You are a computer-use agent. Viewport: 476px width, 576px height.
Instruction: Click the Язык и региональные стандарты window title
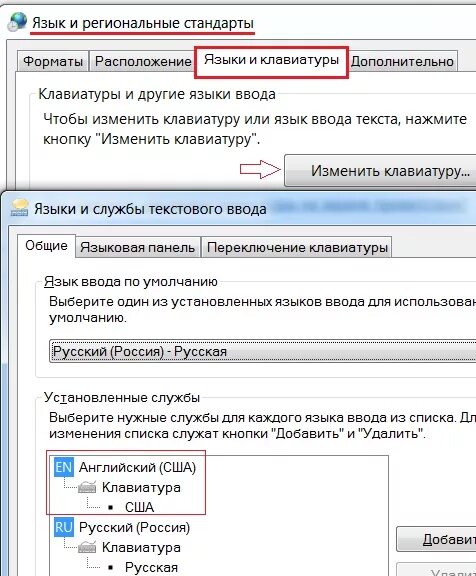[x=143, y=23]
